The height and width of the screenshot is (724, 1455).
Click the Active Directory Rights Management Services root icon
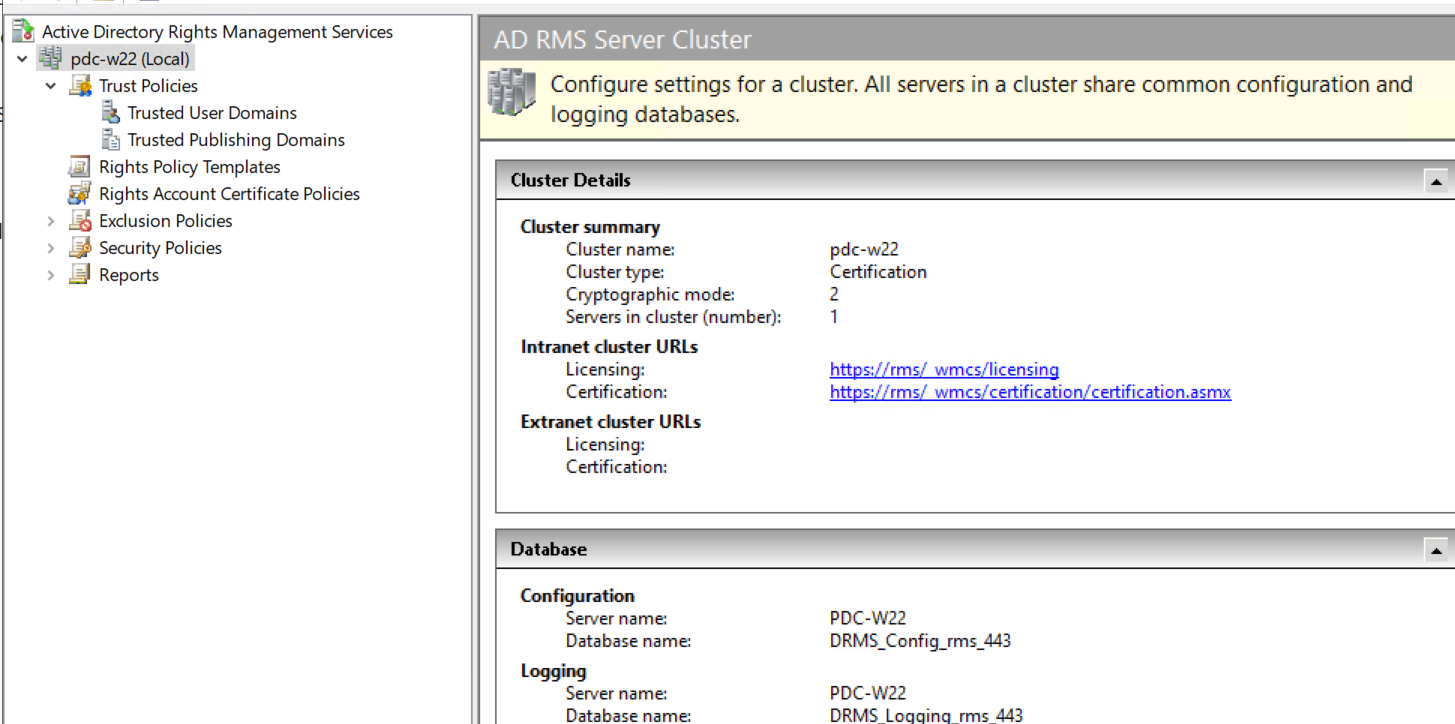click(23, 31)
